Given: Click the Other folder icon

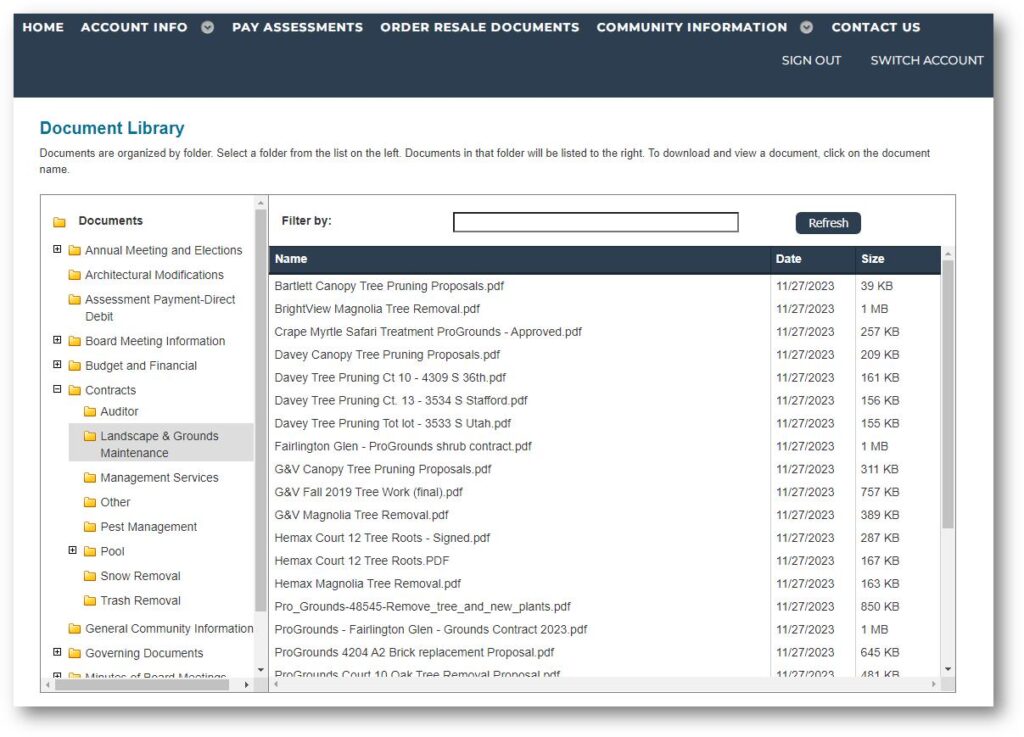Looking at the screenshot, I should (x=90, y=502).
